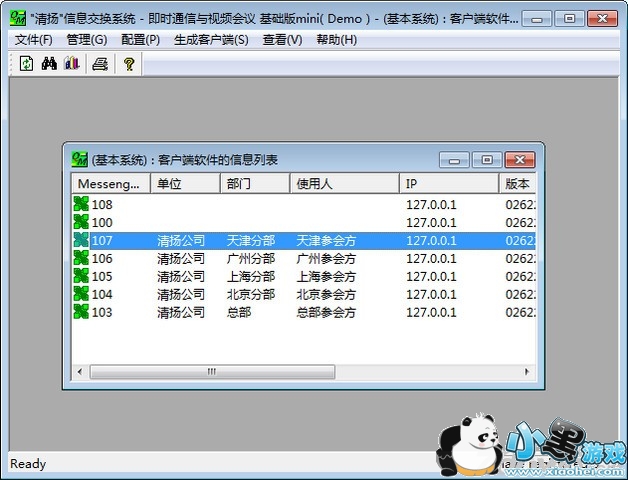The image size is (628, 480).
Task: Click 广州参会方 user cell
Action: tap(326, 258)
